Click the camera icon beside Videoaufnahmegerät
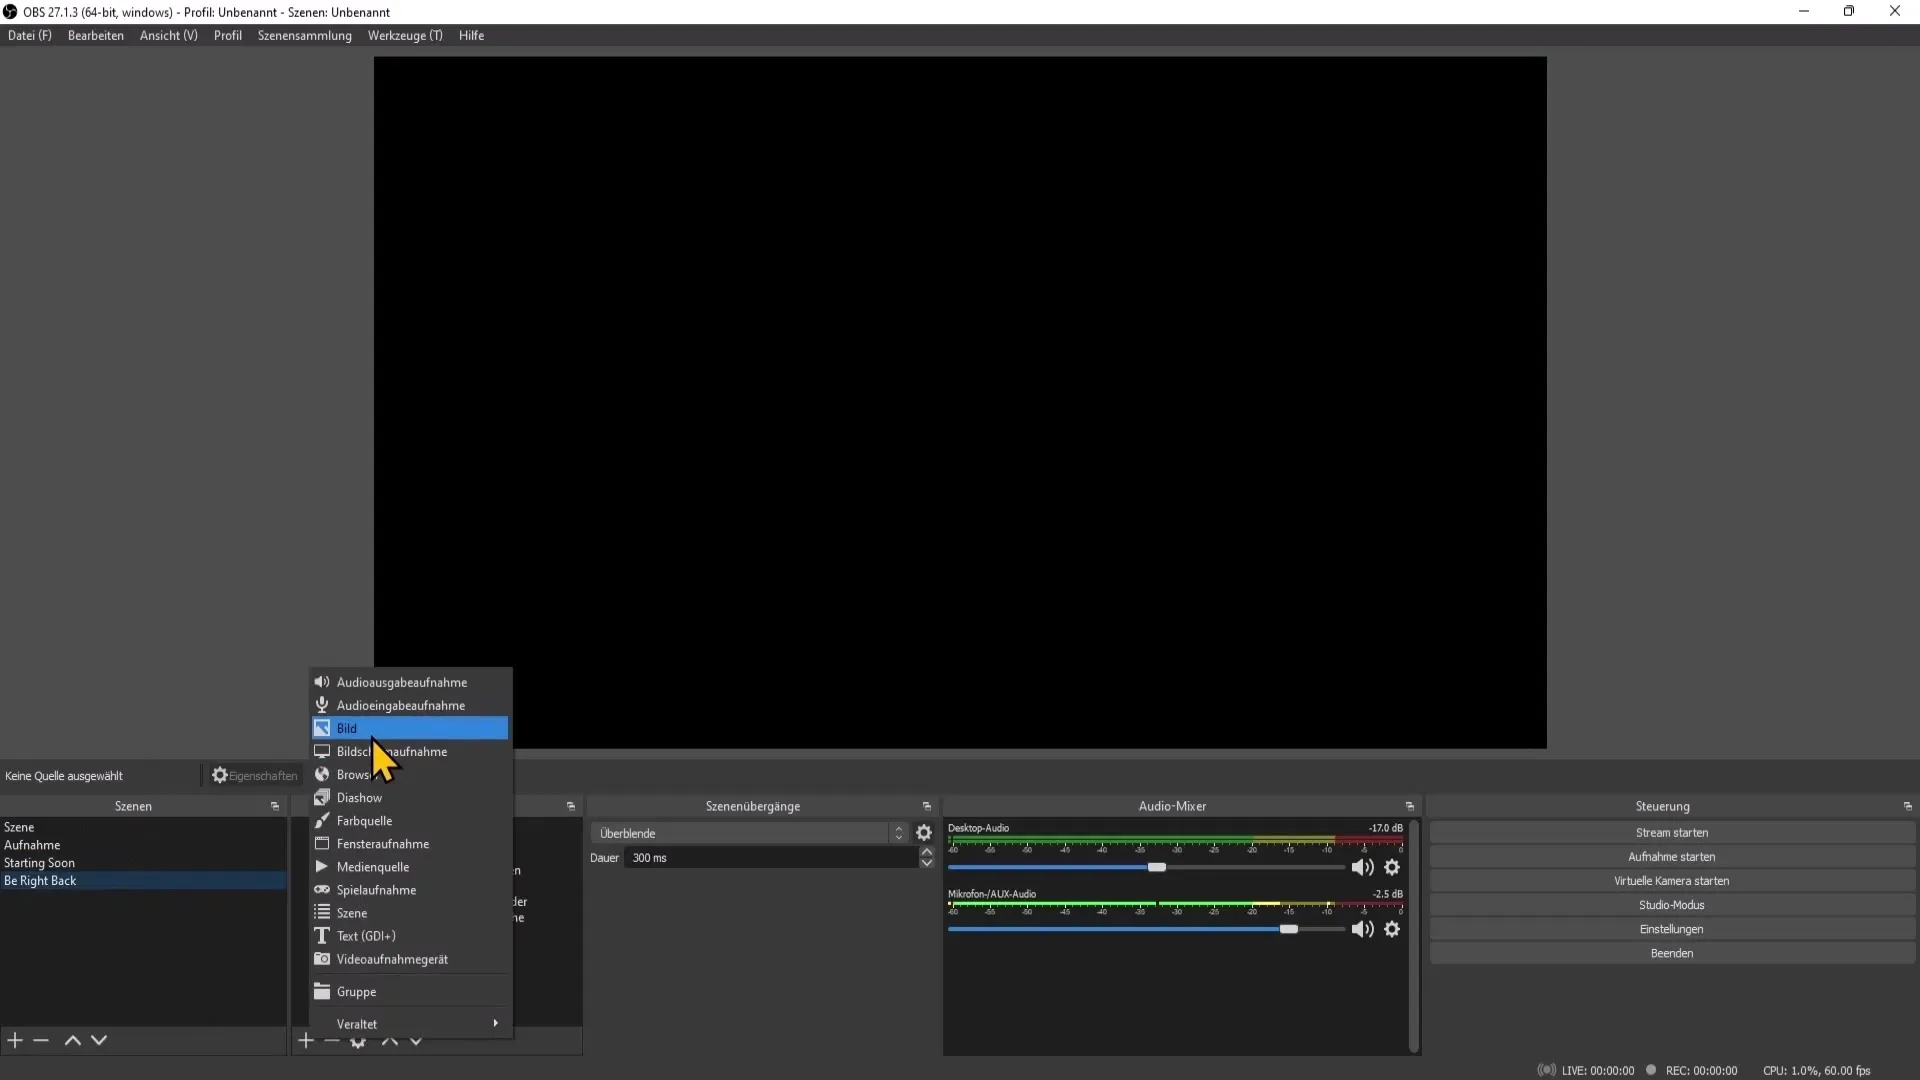Viewport: 1920px width, 1080px height. (x=322, y=958)
